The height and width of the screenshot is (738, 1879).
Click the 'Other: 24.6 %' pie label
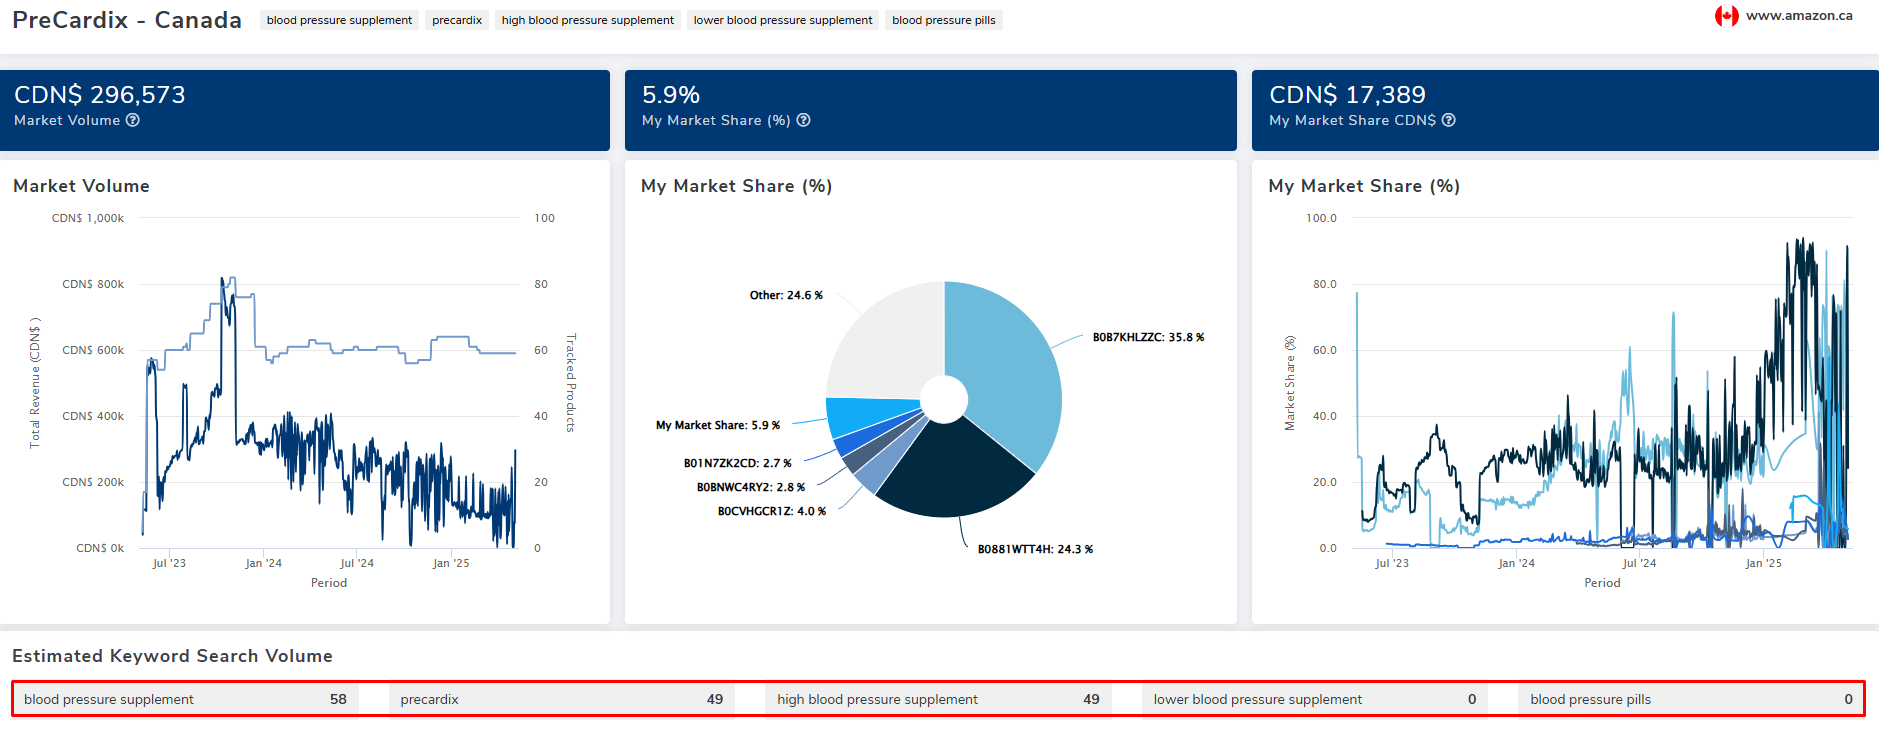[786, 296]
